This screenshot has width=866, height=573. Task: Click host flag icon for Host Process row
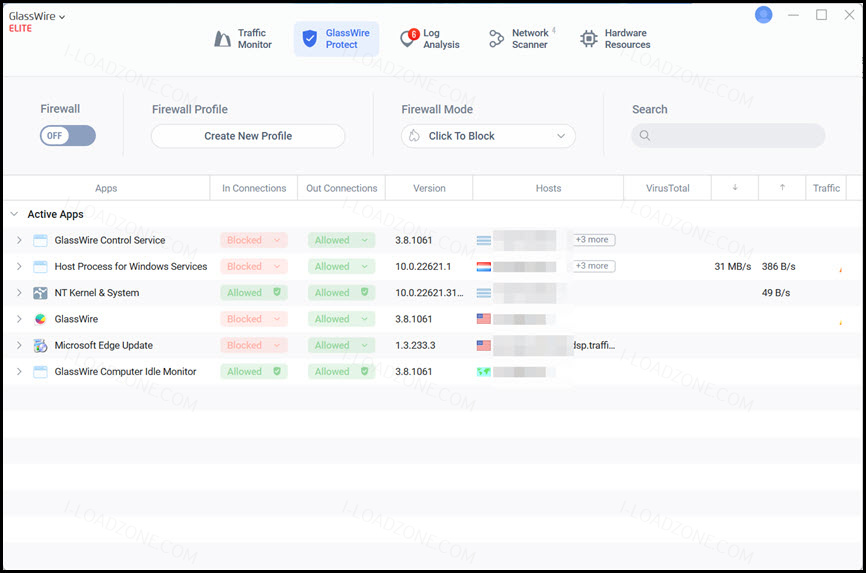(484, 266)
